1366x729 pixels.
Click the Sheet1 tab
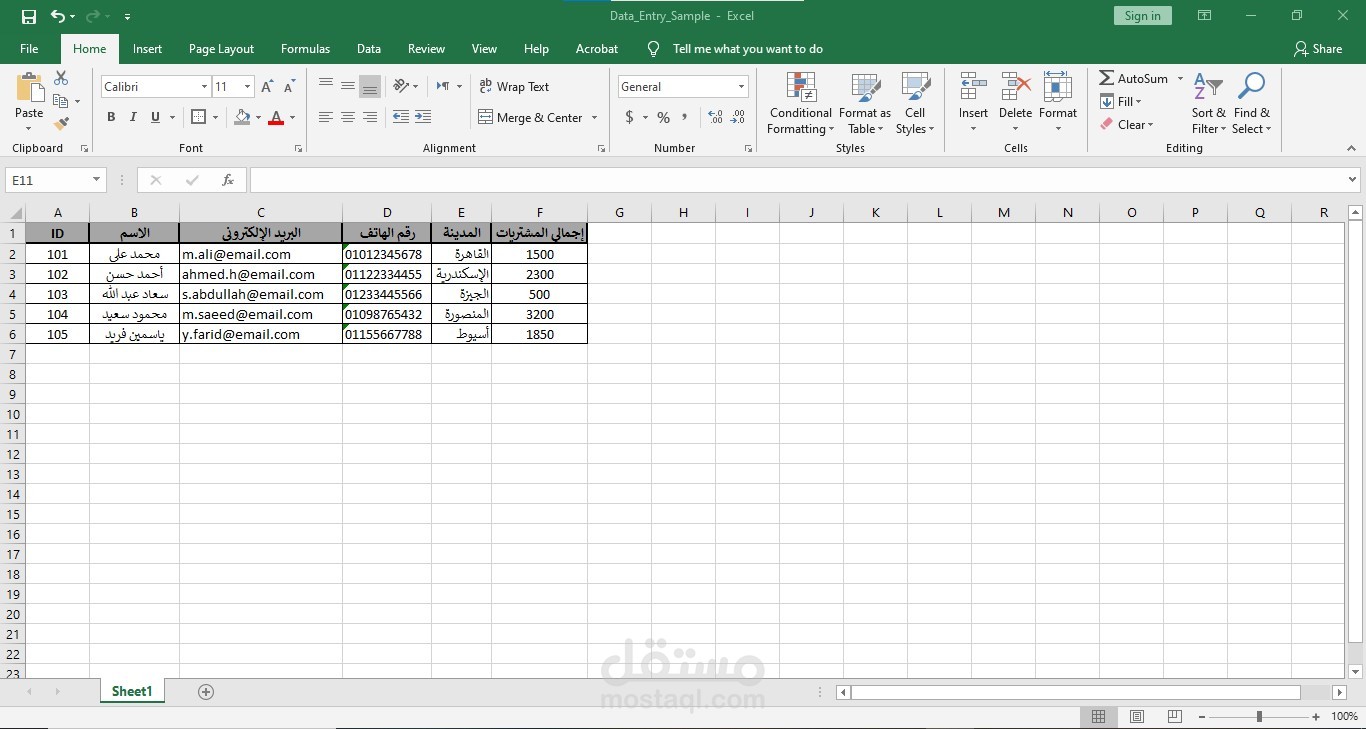click(x=132, y=691)
